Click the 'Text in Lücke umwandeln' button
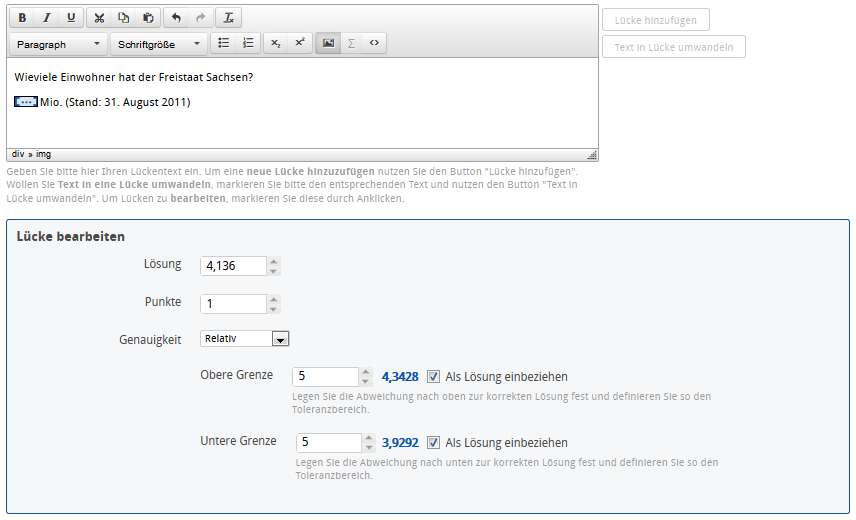The image size is (856, 520). click(673, 47)
